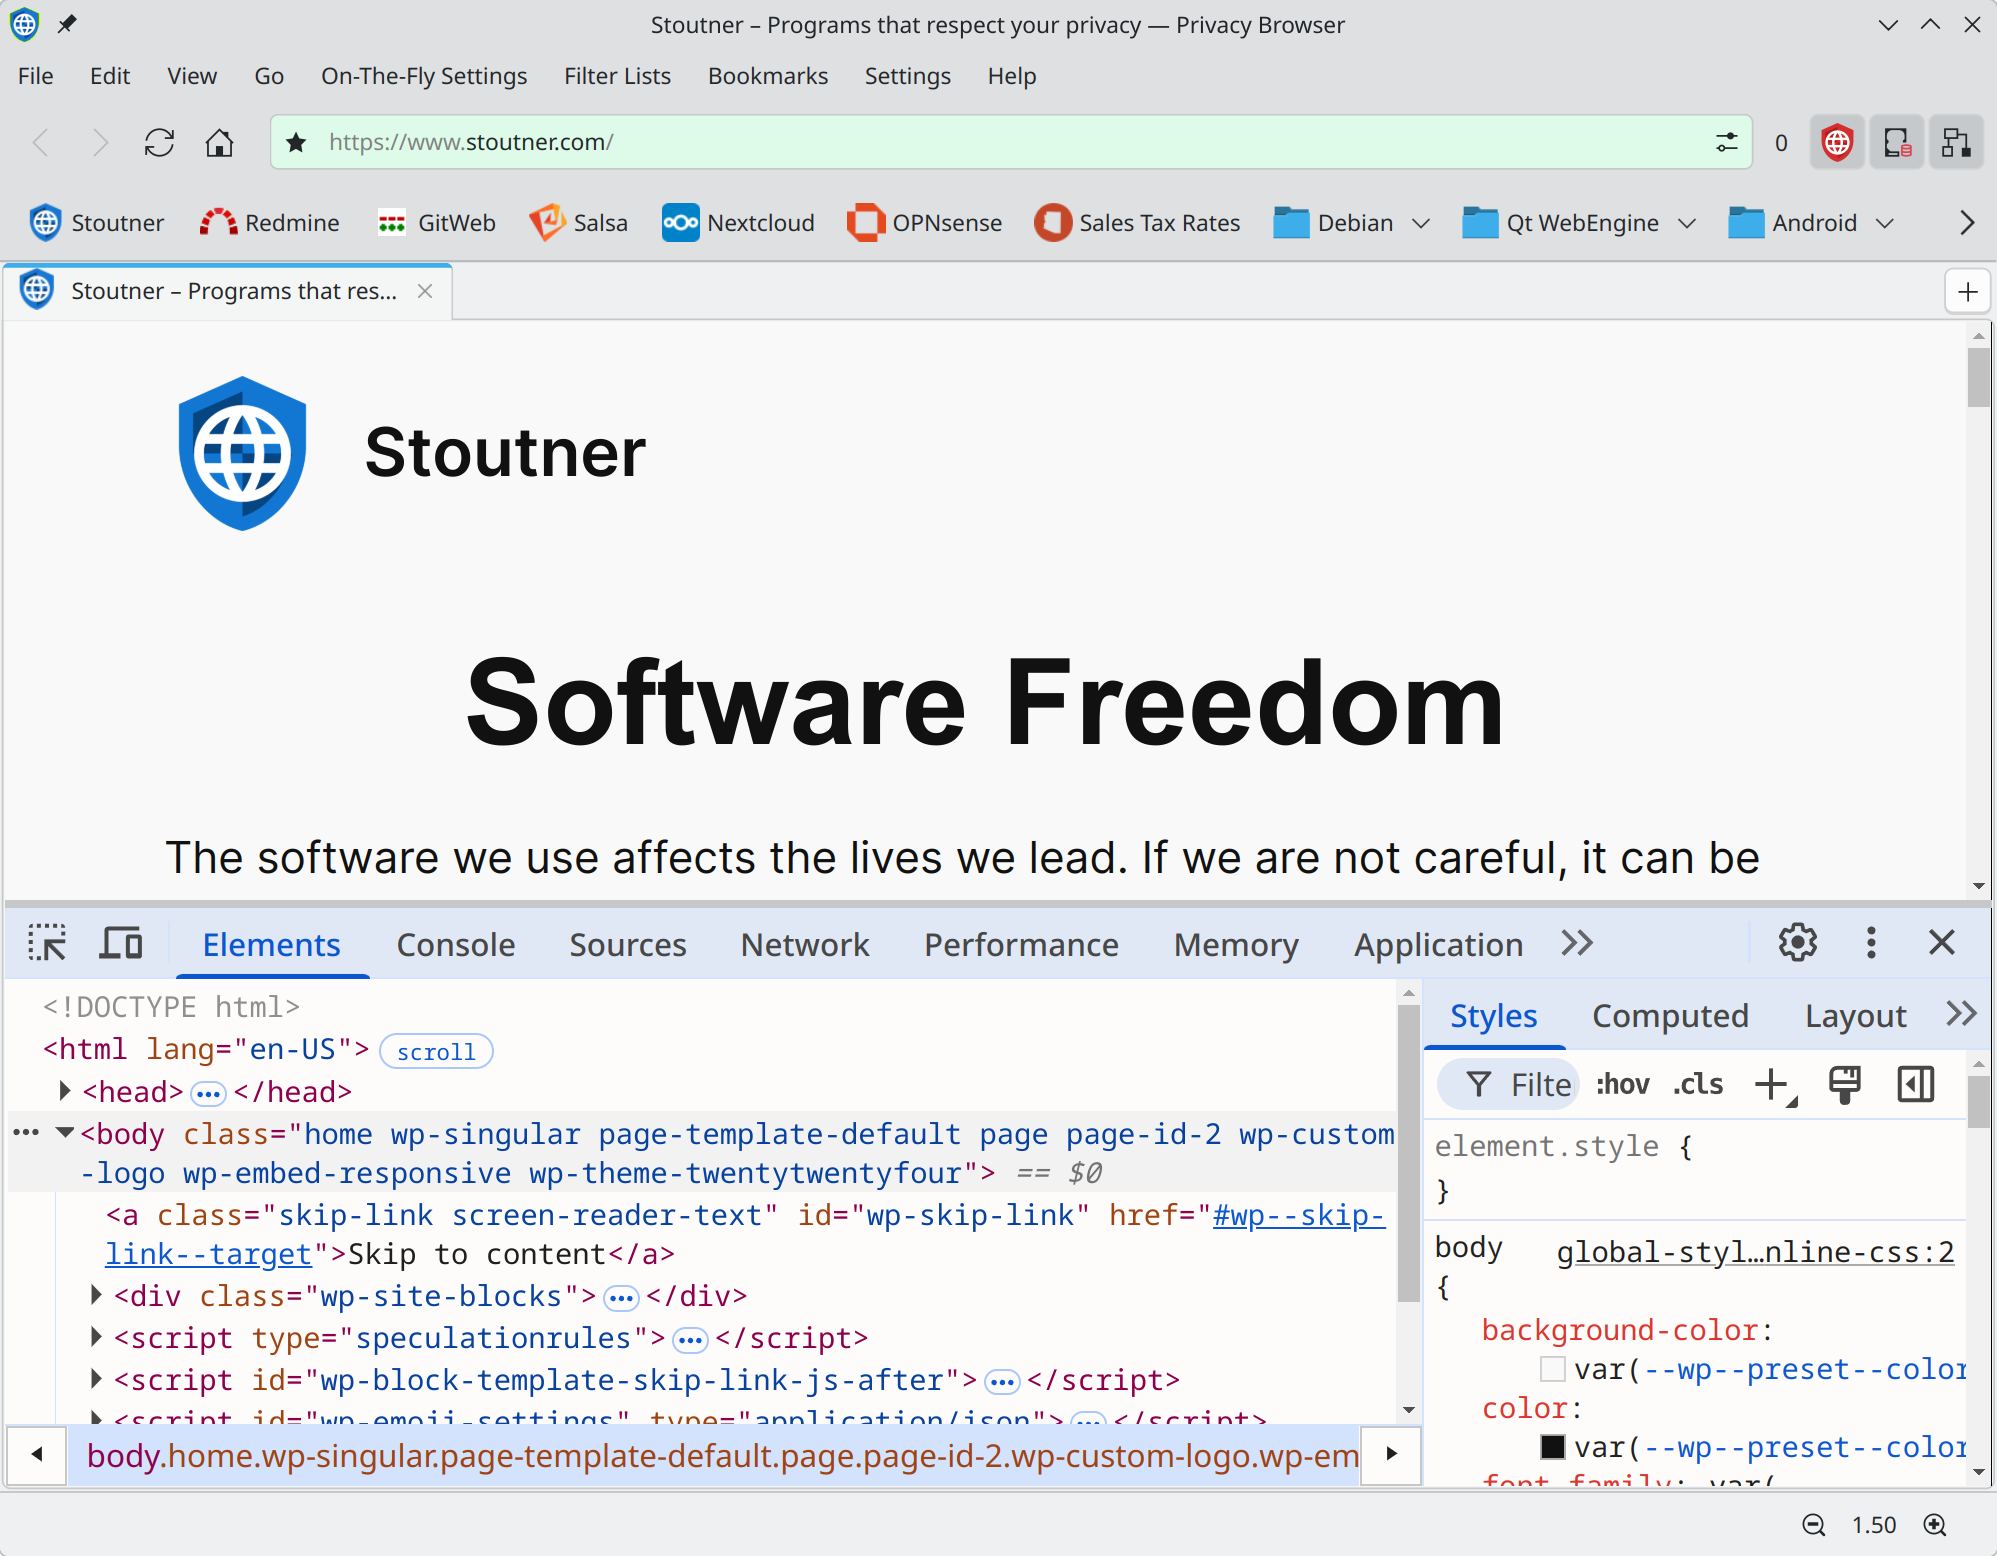Toggle the :hov element state panel
The height and width of the screenshot is (1556, 1997).
[1622, 1085]
